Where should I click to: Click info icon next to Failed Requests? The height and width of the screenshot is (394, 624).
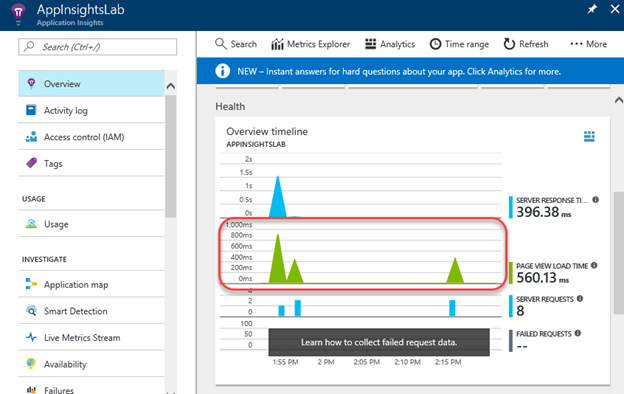578,333
